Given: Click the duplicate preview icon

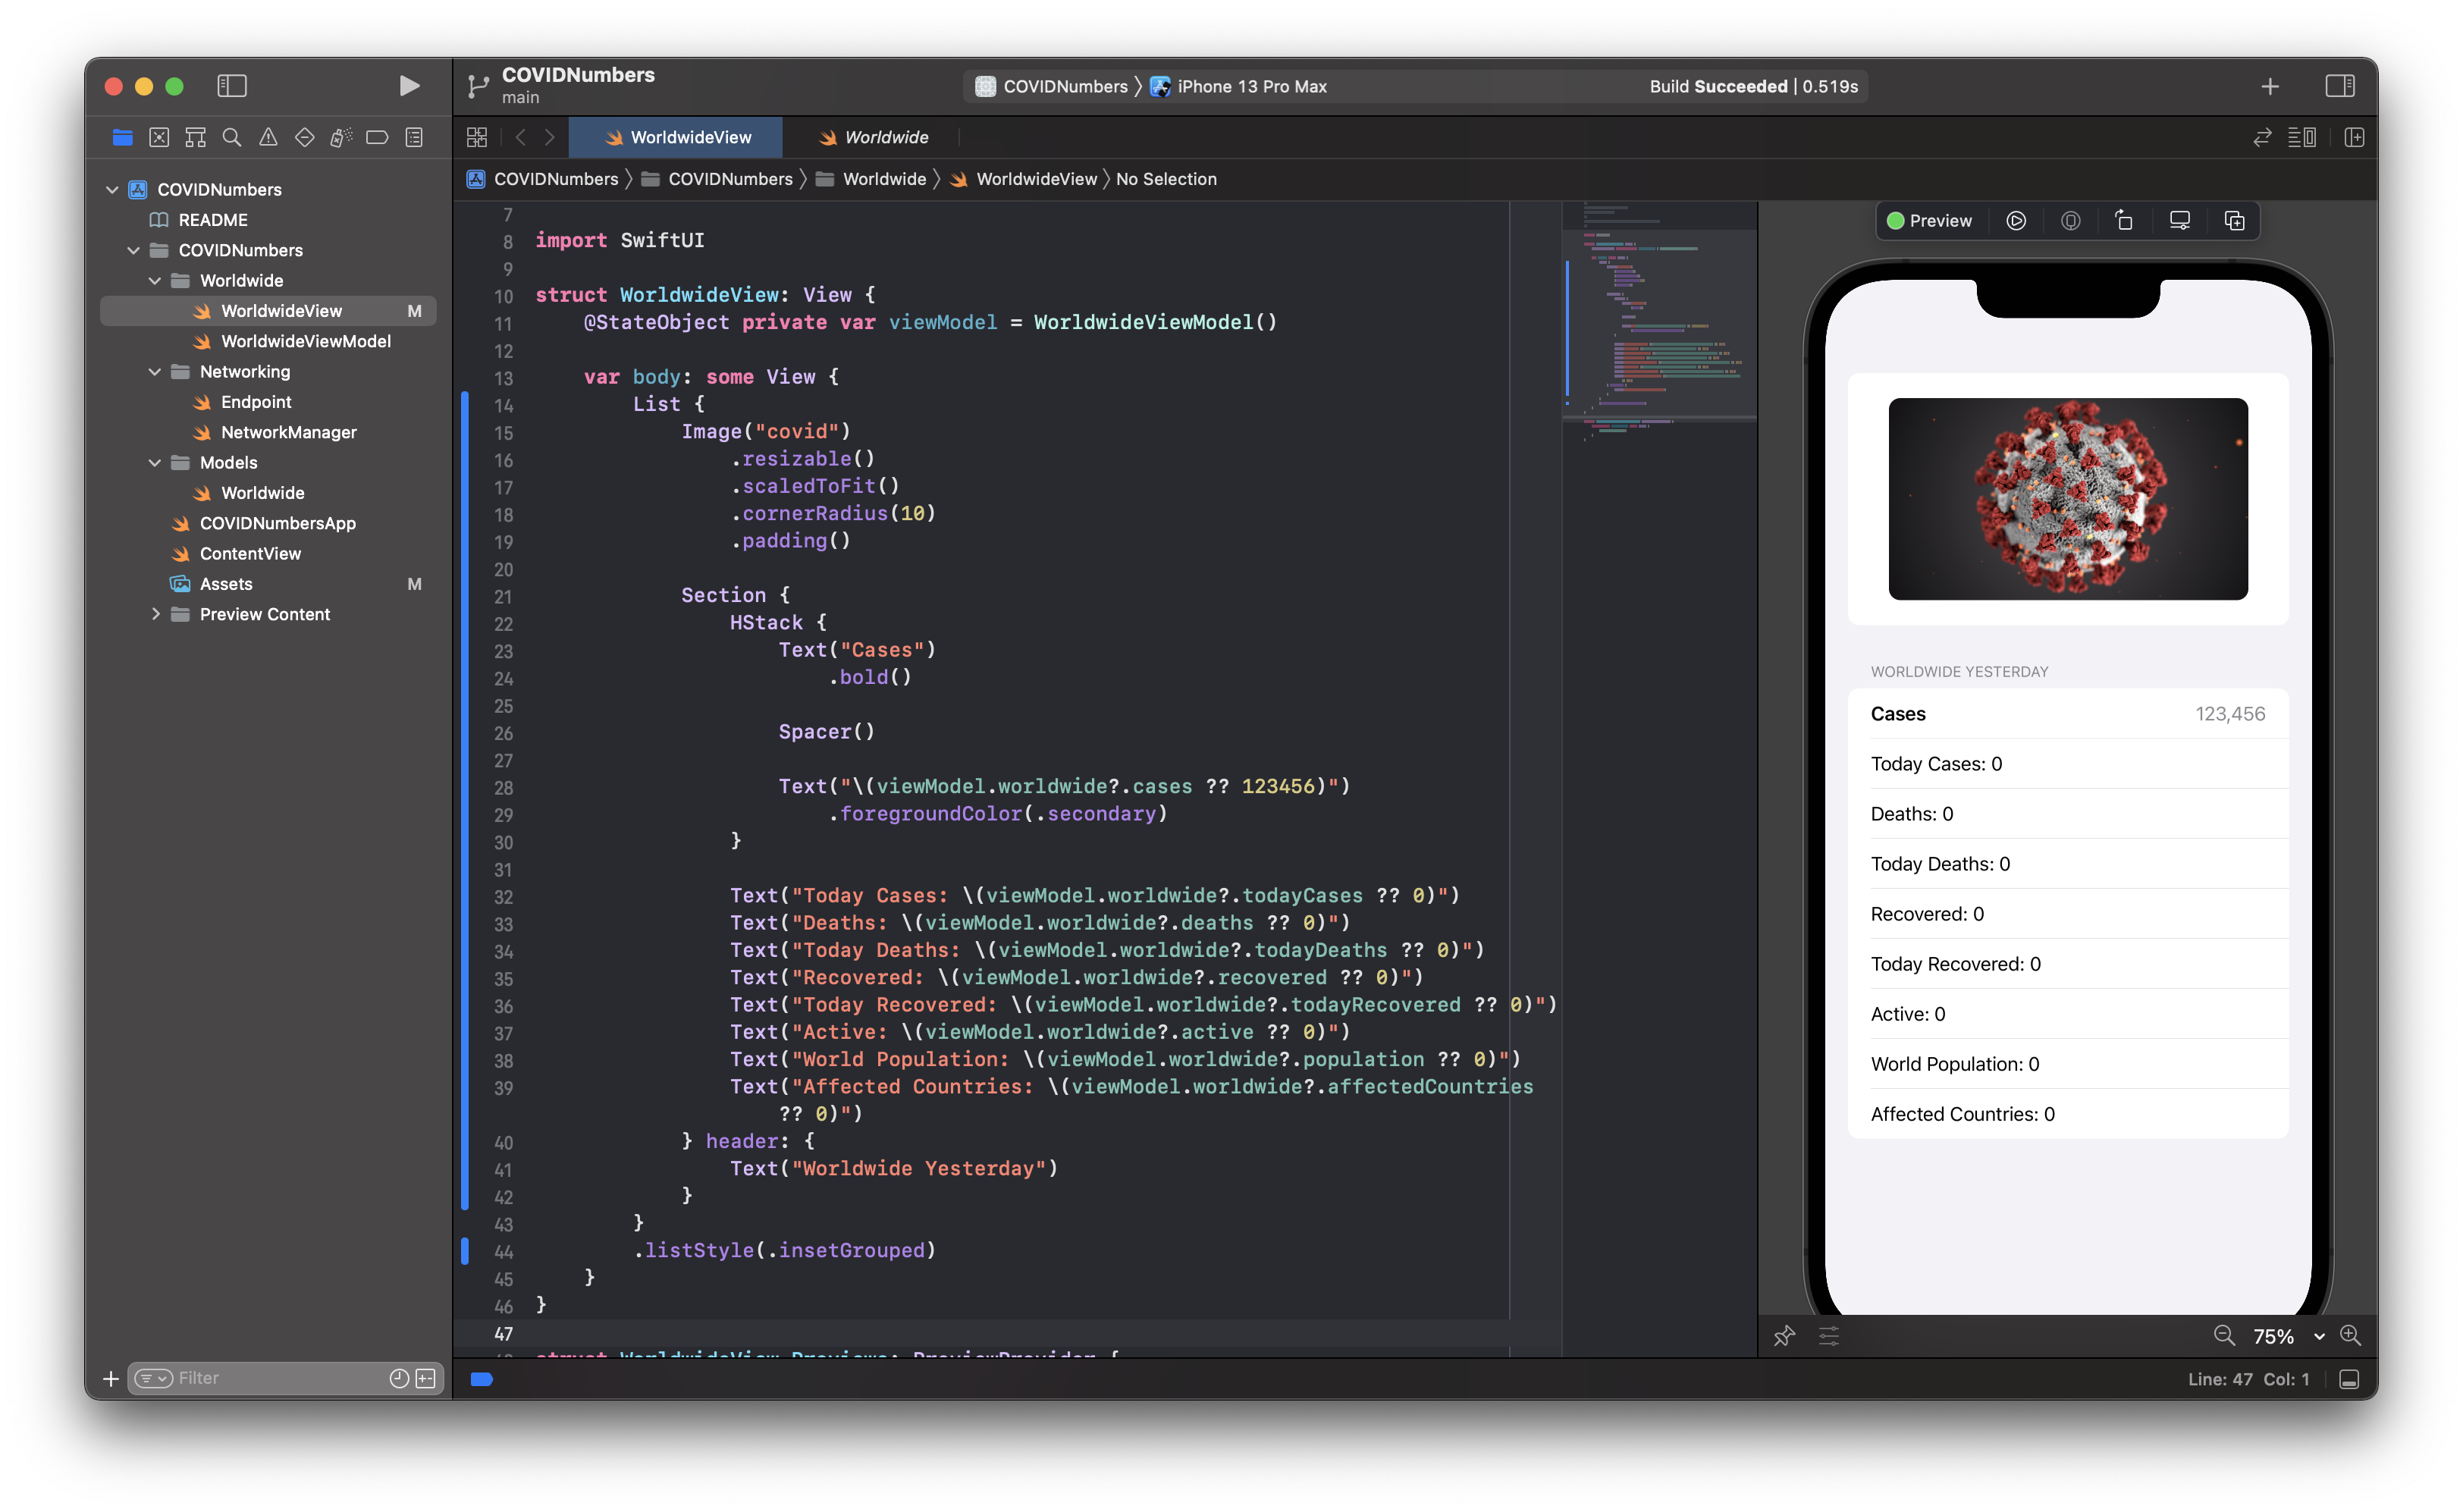Looking at the screenshot, I should (x=2234, y=221).
